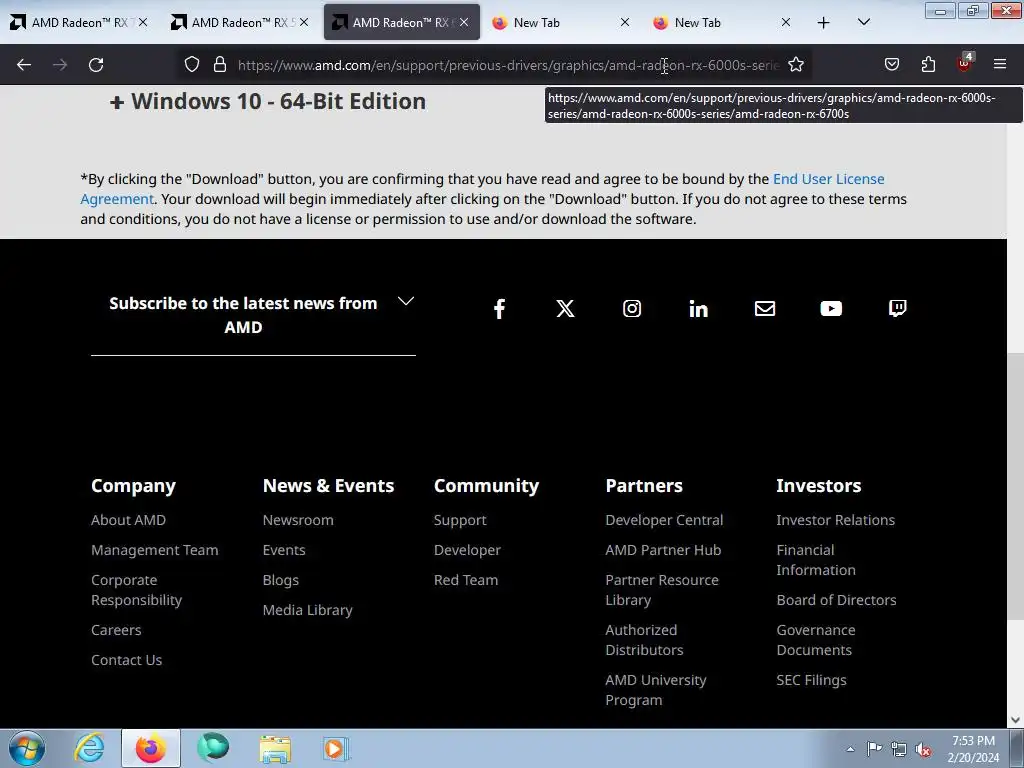Open Board of Directors link
1024x768 pixels.
837,600
